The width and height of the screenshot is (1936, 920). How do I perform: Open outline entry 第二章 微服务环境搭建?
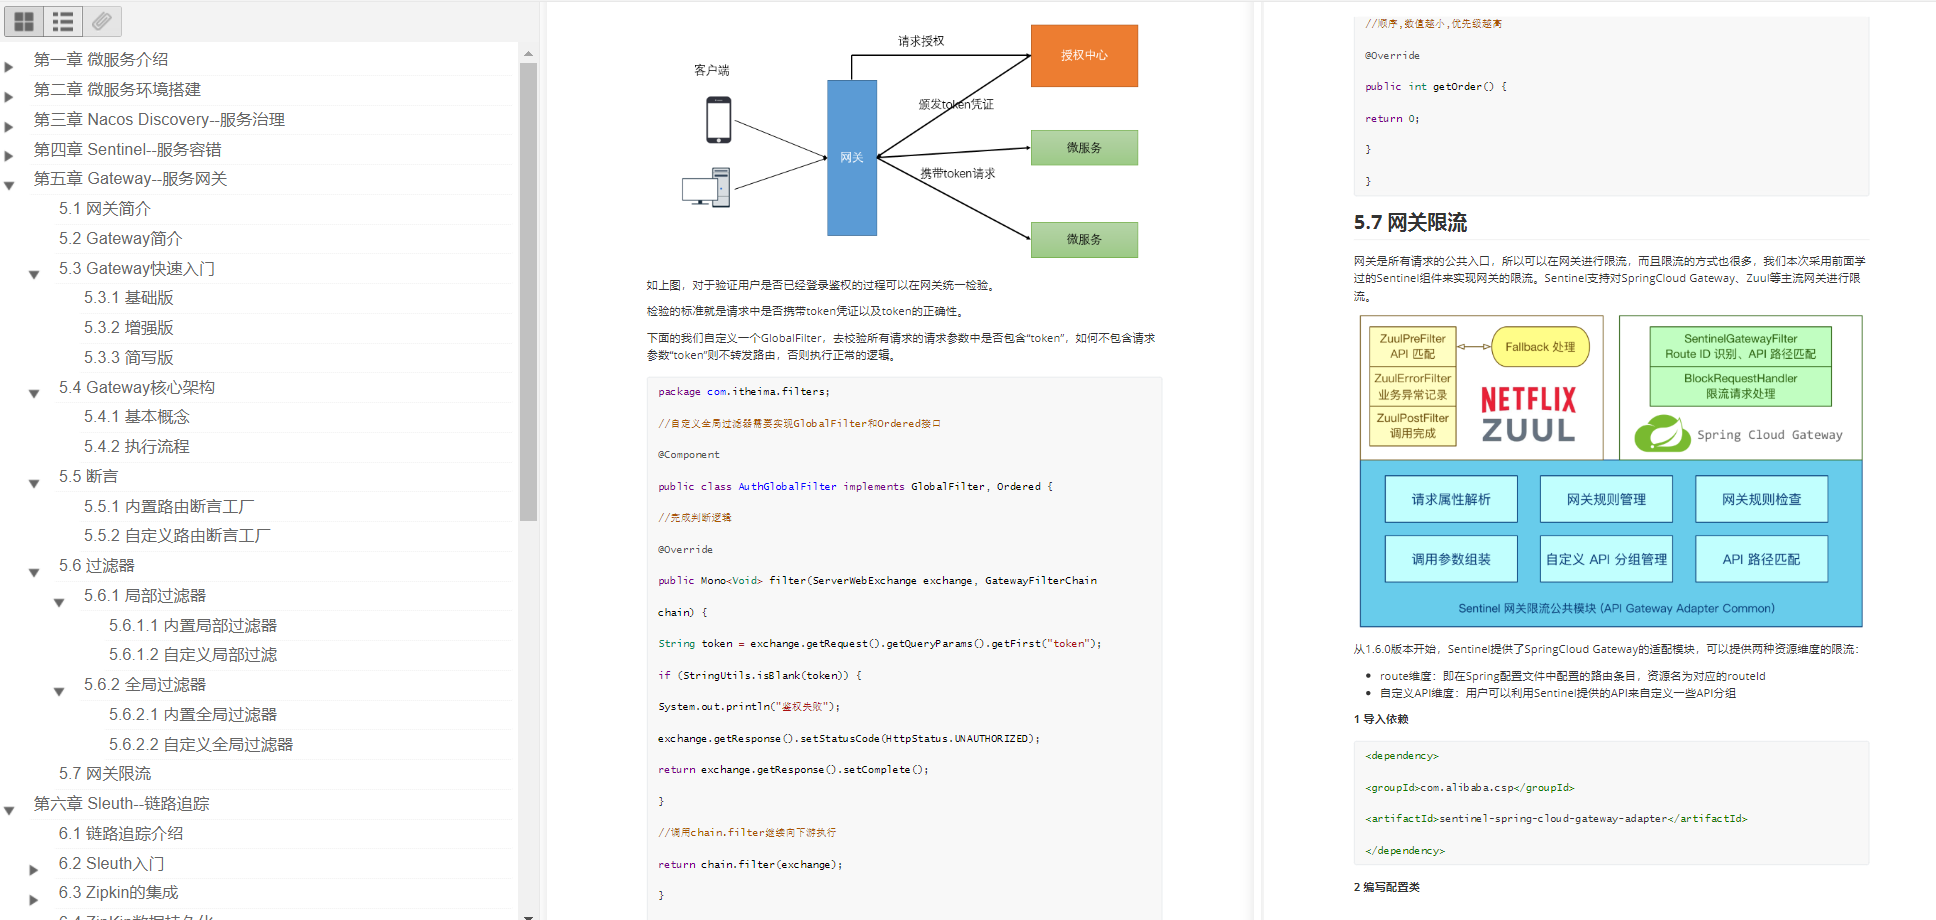(x=117, y=90)
